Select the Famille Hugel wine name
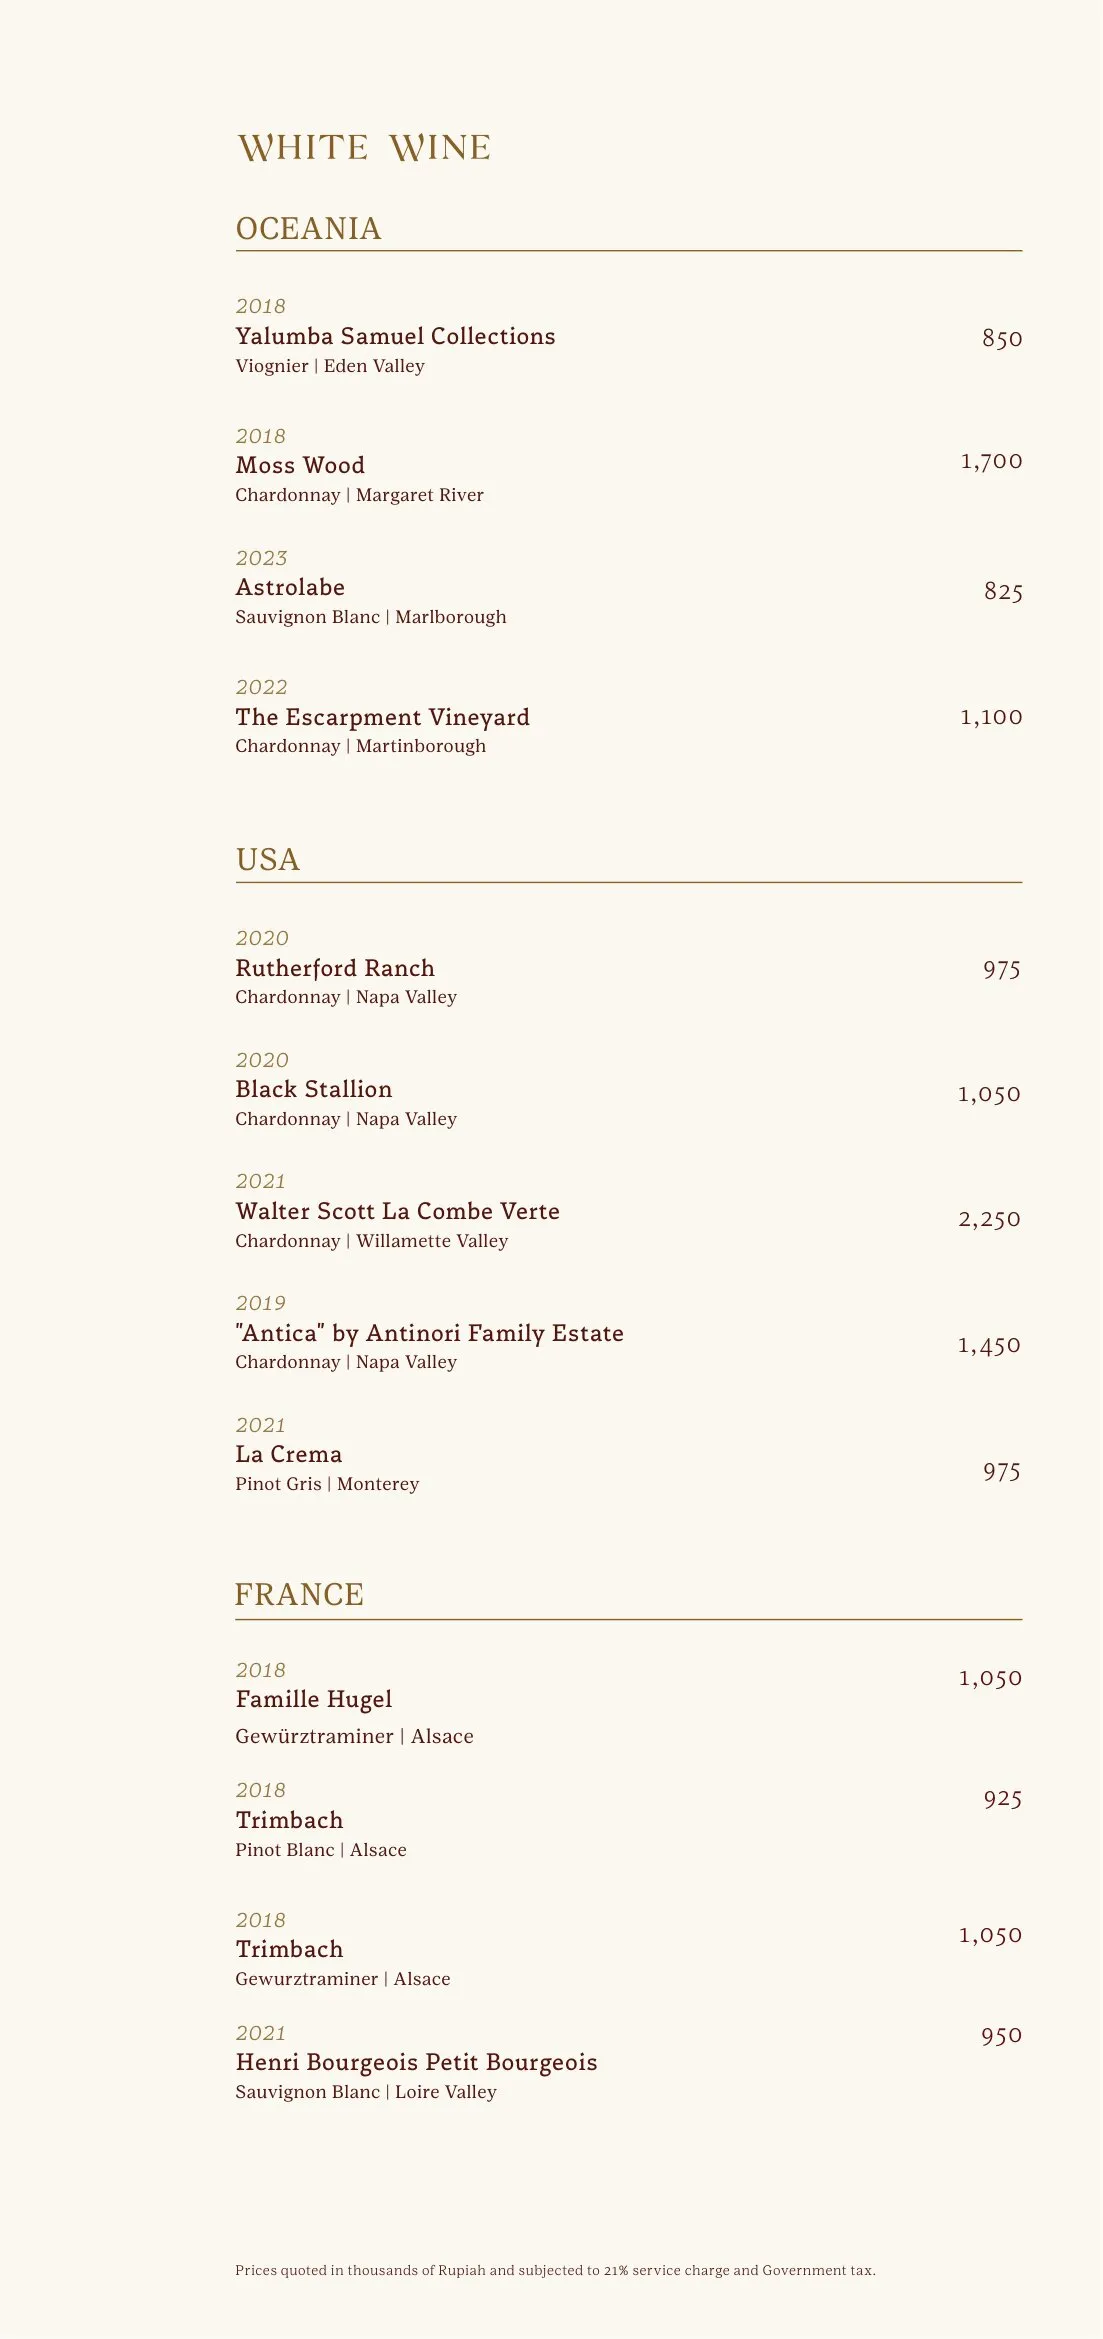1103x2339 pixels. [313, 1699]
